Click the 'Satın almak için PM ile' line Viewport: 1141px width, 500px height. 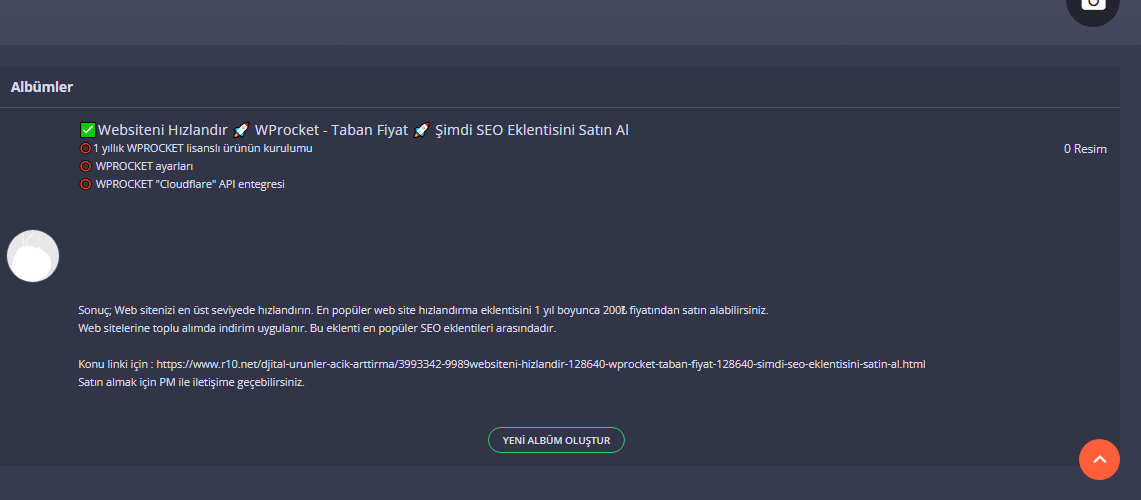click(191, 382)
